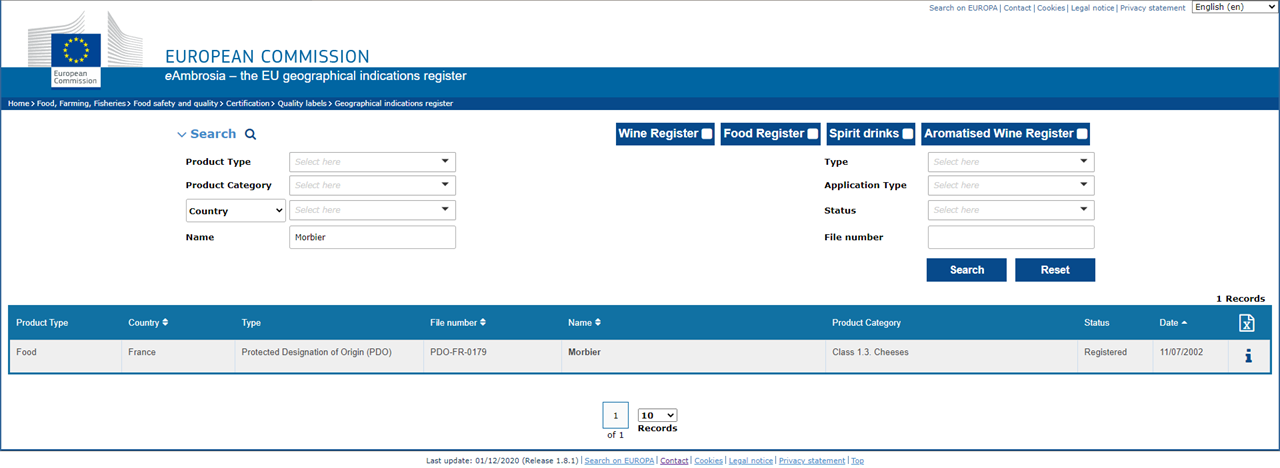The width and height of the screenshot is (1280, 468).
Task: Click Search on EUROPA footer link
Action: coord(619,461)
